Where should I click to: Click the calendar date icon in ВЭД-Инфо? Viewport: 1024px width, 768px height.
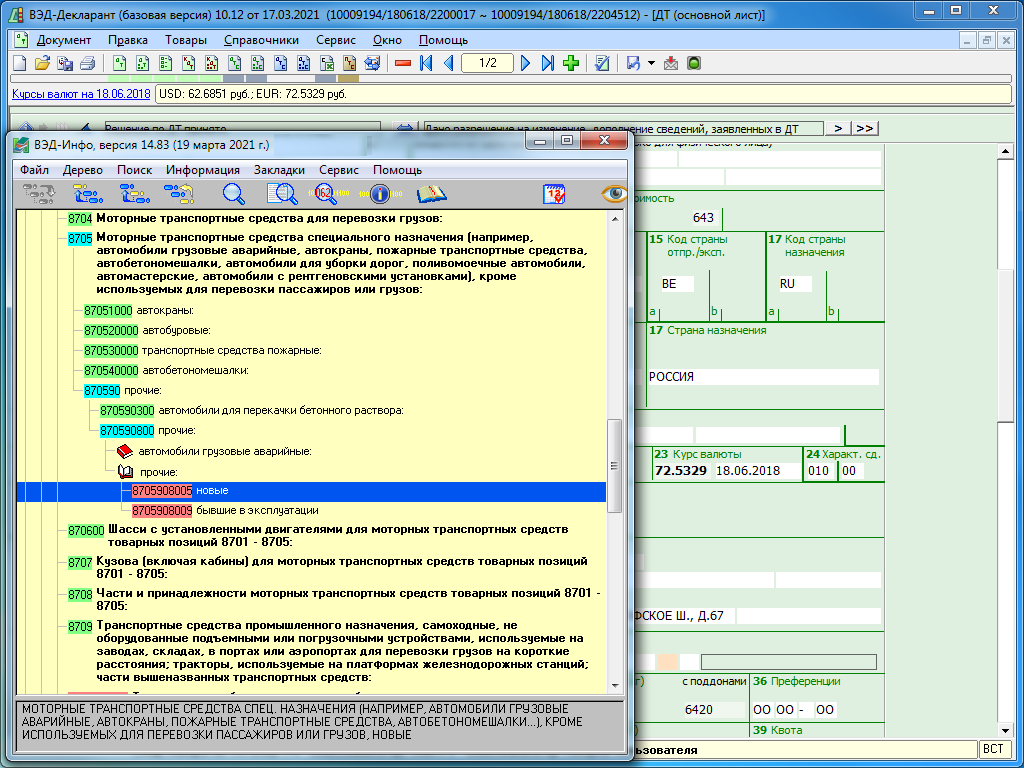[x=555, y=194]
